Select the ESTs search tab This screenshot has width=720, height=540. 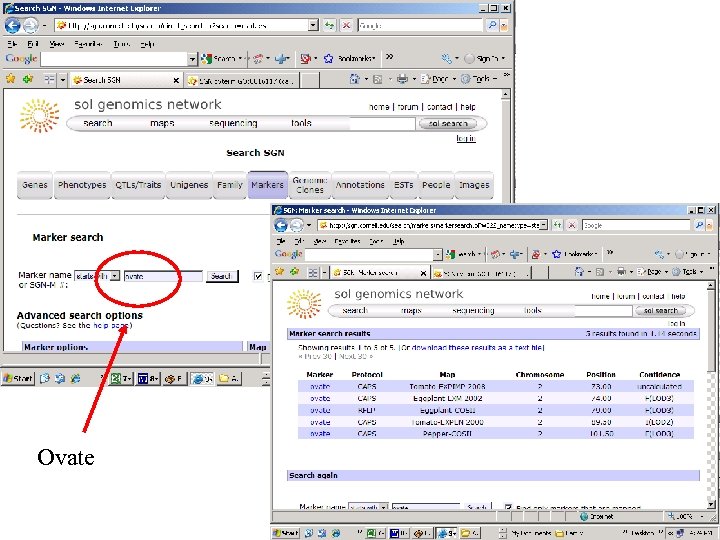tap(403, 185)
